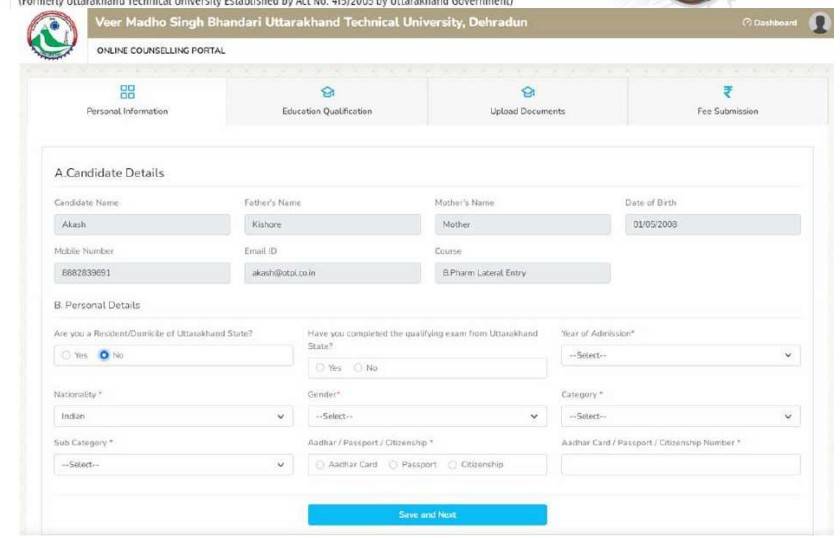
Task: Click the Mother's Name field
Action: pyautogui.click(x=522, y=225)
